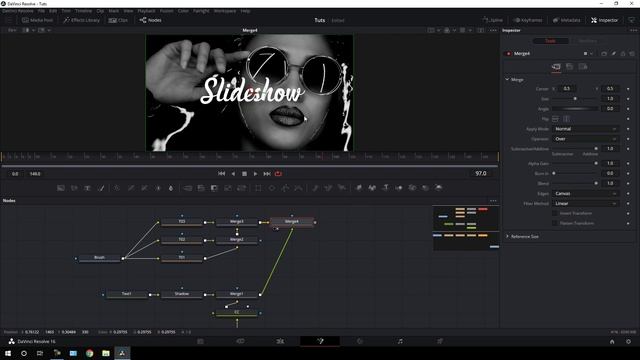
Task: Add a pRender particle node
Action: [x=342, y=188]
